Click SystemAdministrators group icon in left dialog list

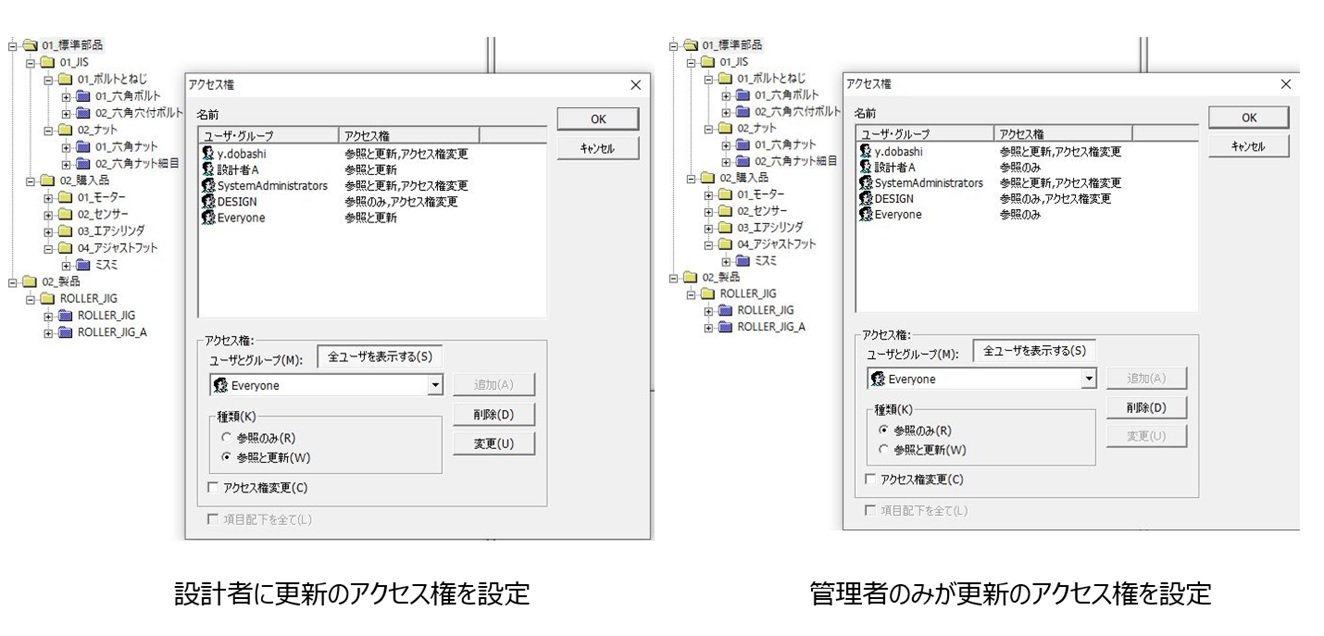(x=209, y=186)
